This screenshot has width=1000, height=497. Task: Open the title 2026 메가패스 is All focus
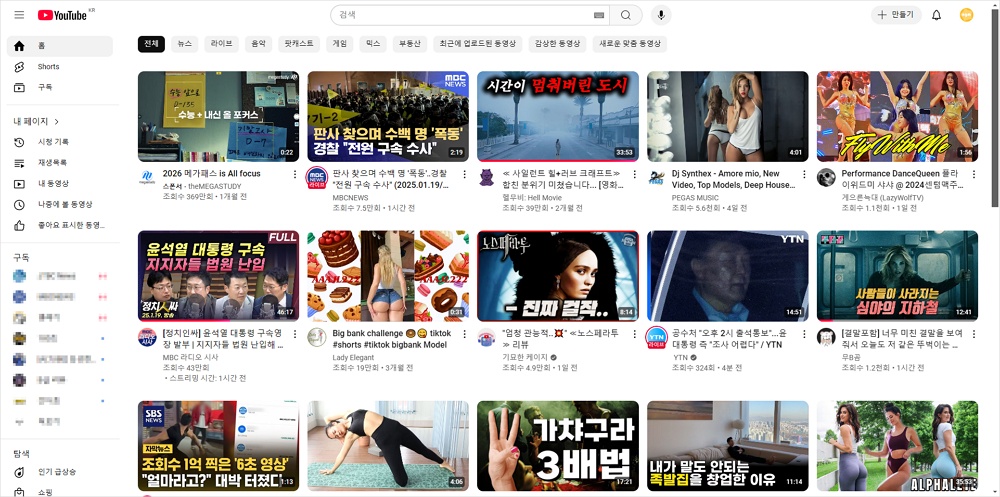(212, 174)
